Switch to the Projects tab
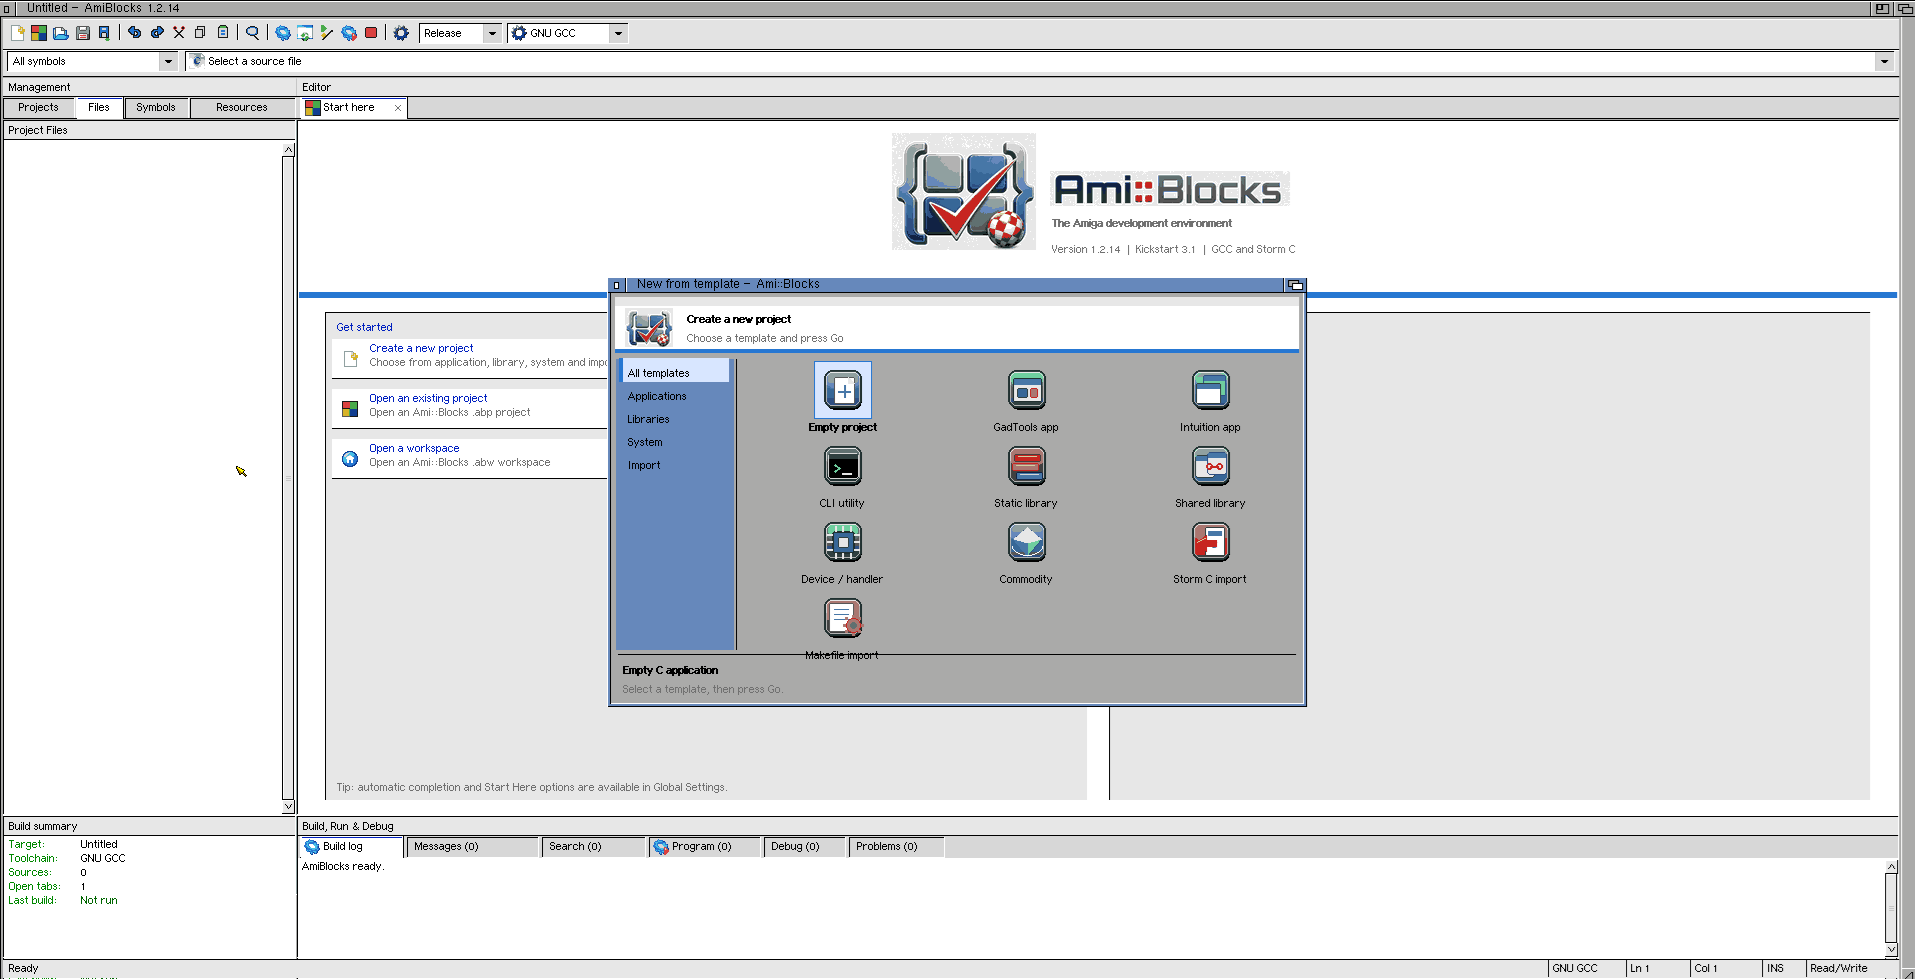 pyautogui.click(x=38, y=108)
